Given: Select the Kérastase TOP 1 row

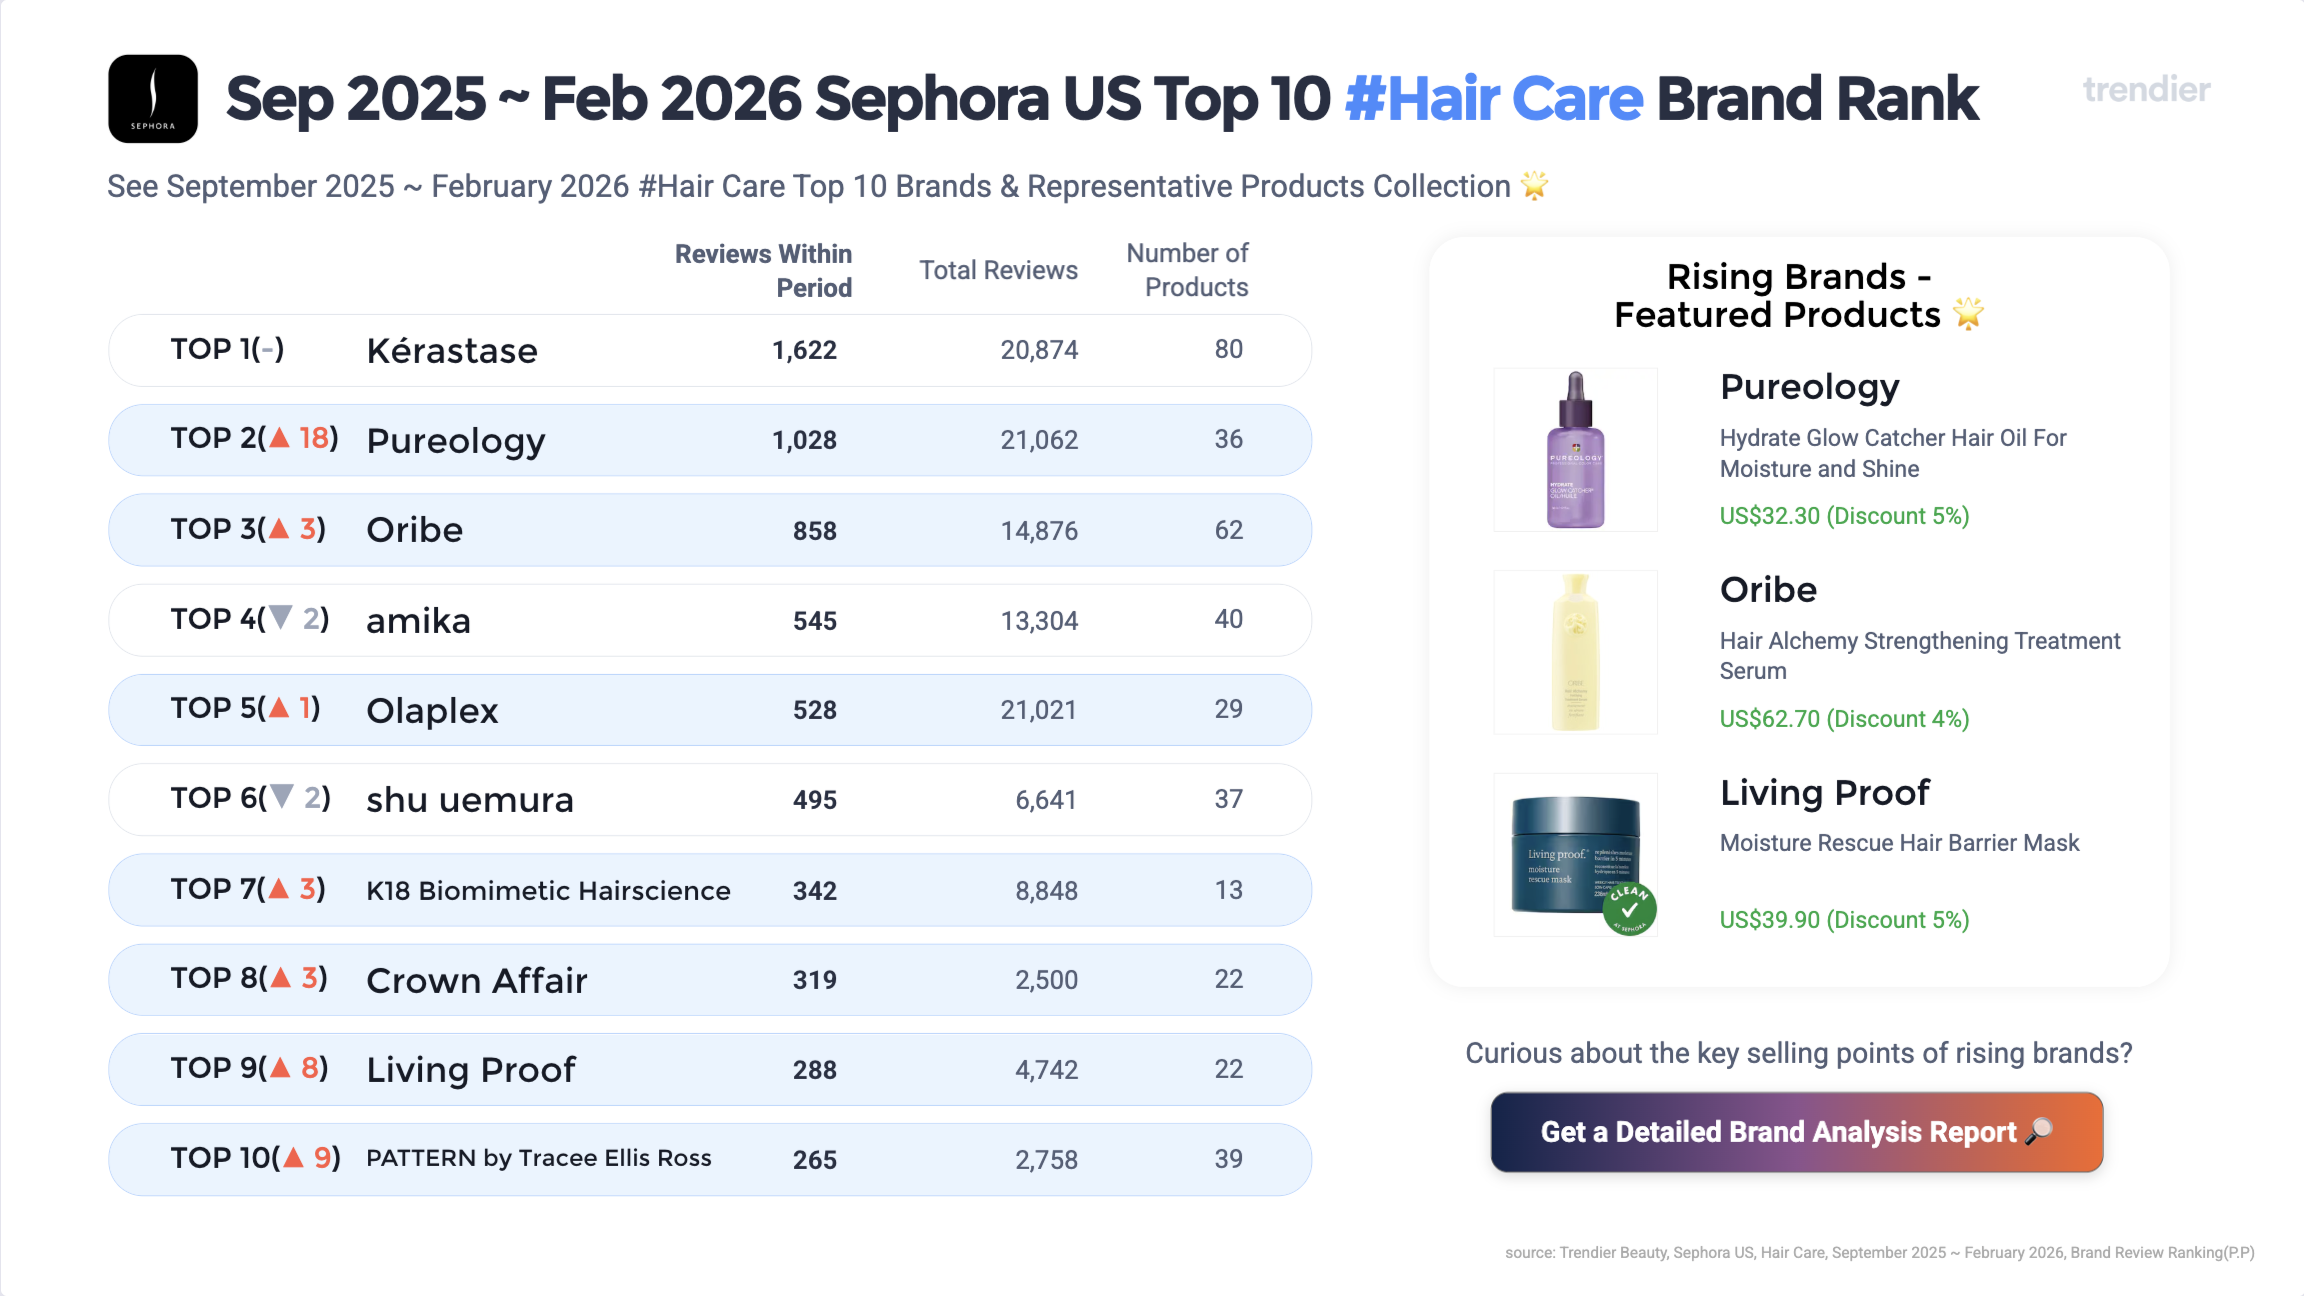Looking at the screenshot, I should (709, 350).
